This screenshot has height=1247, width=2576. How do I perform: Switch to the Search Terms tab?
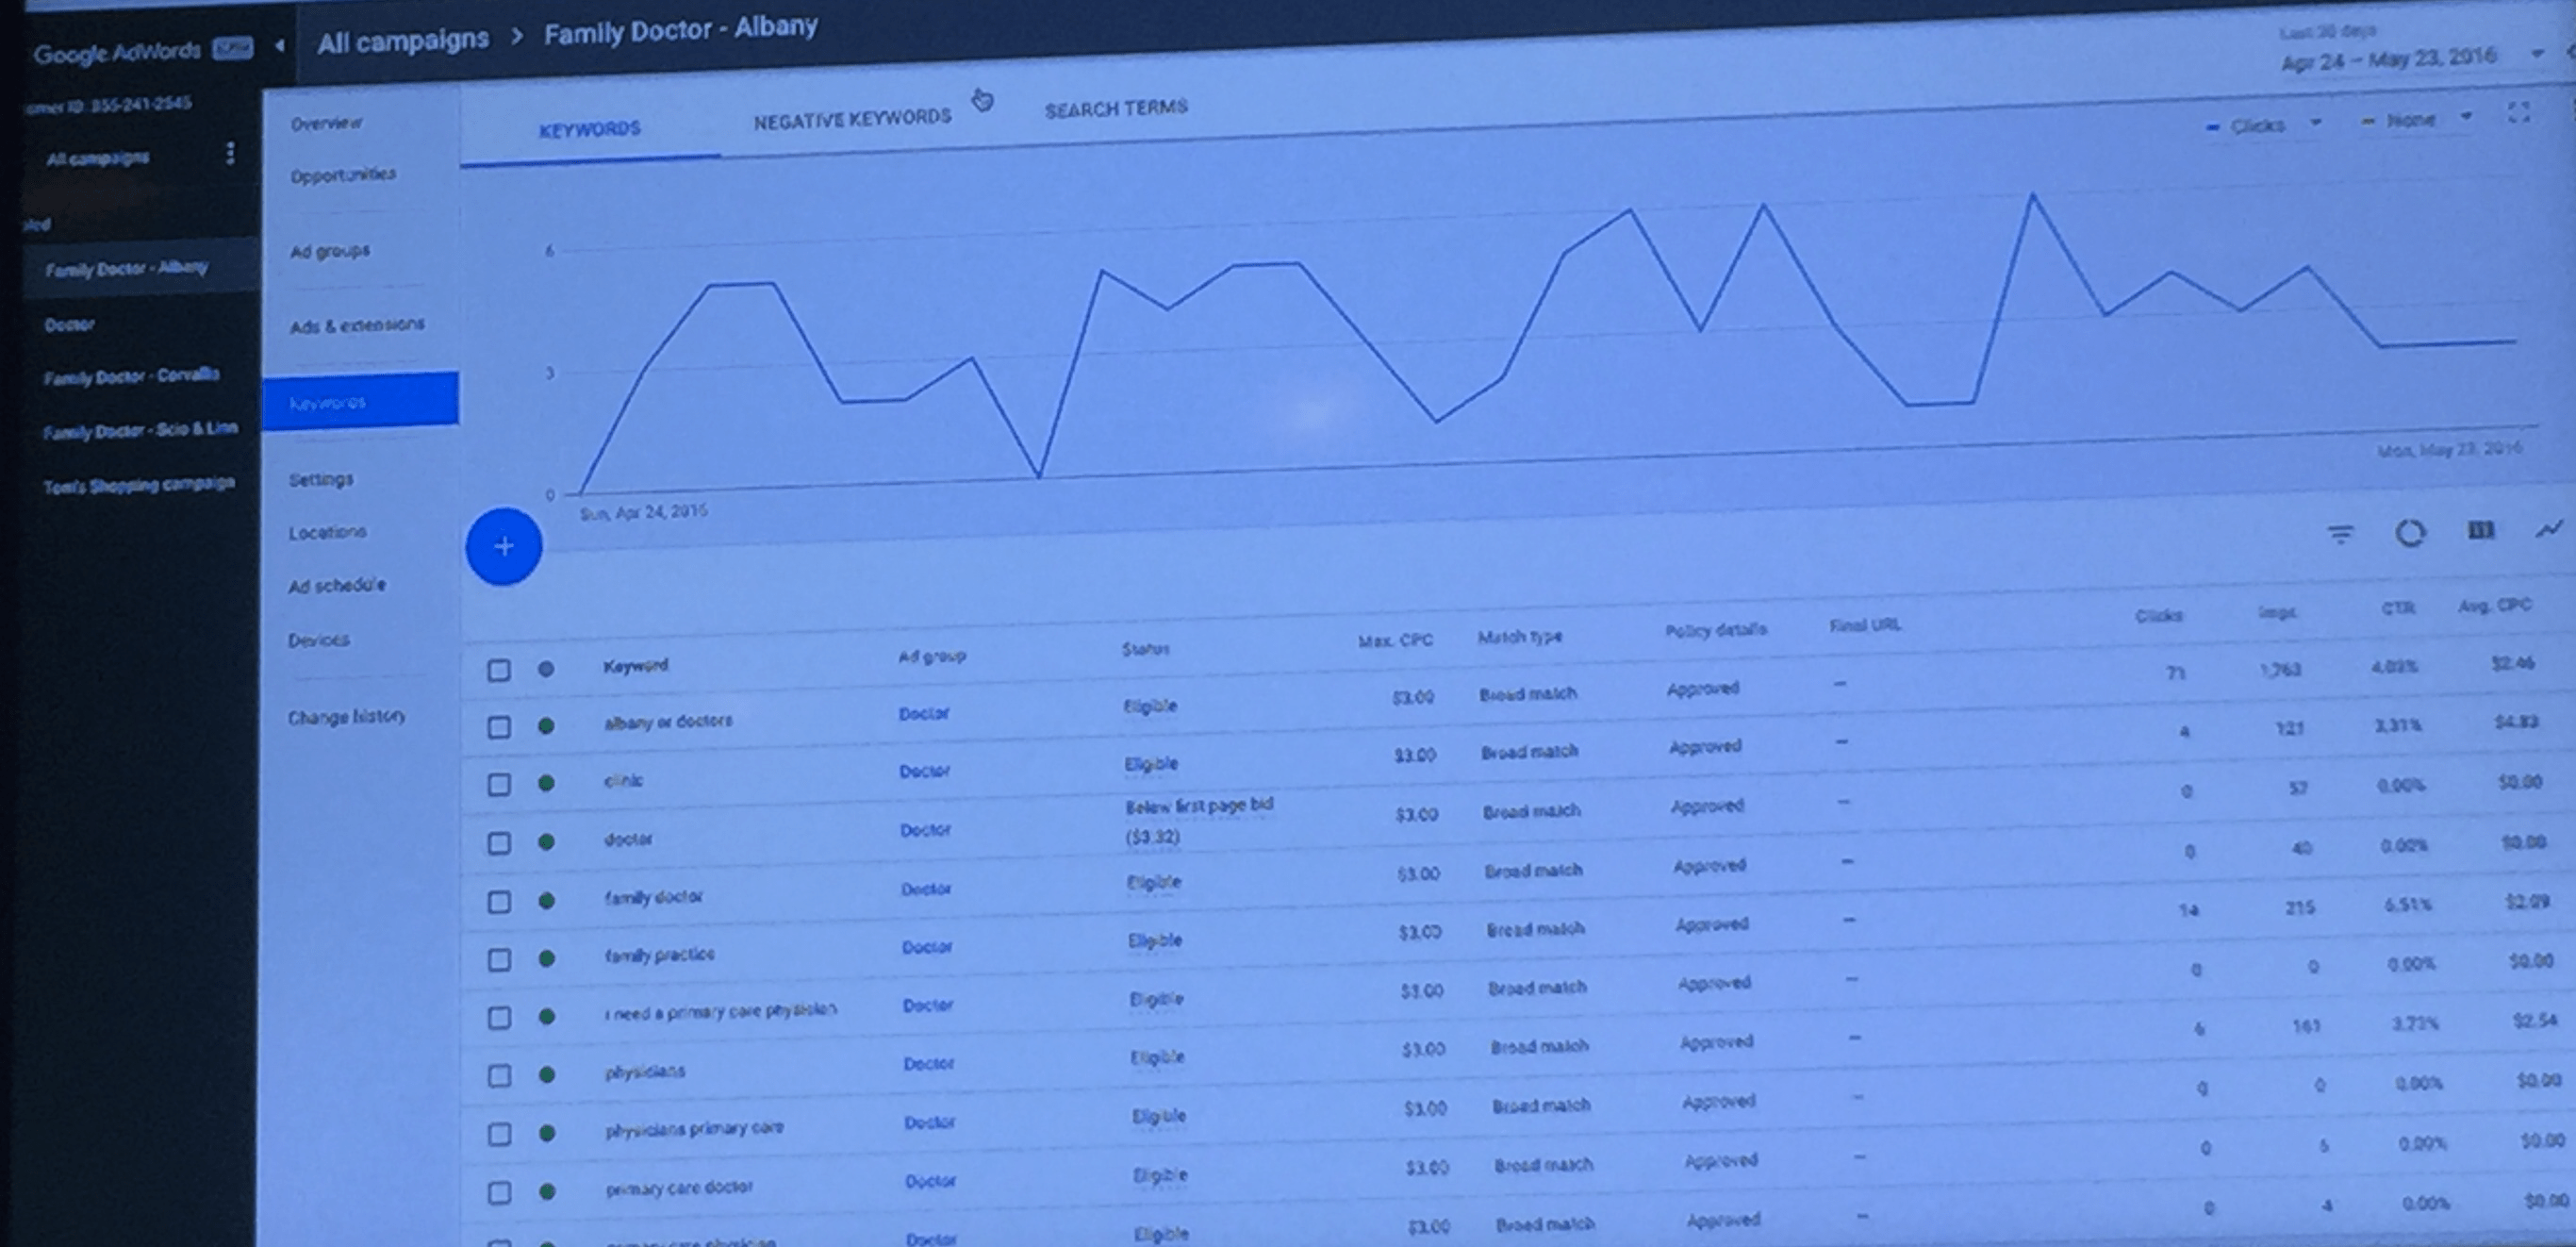(x=1116, y=108)
